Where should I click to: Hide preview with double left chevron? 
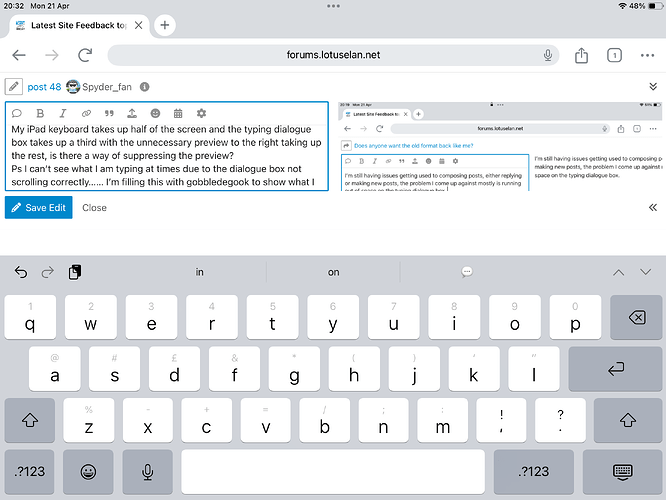(x=653, y=207)
